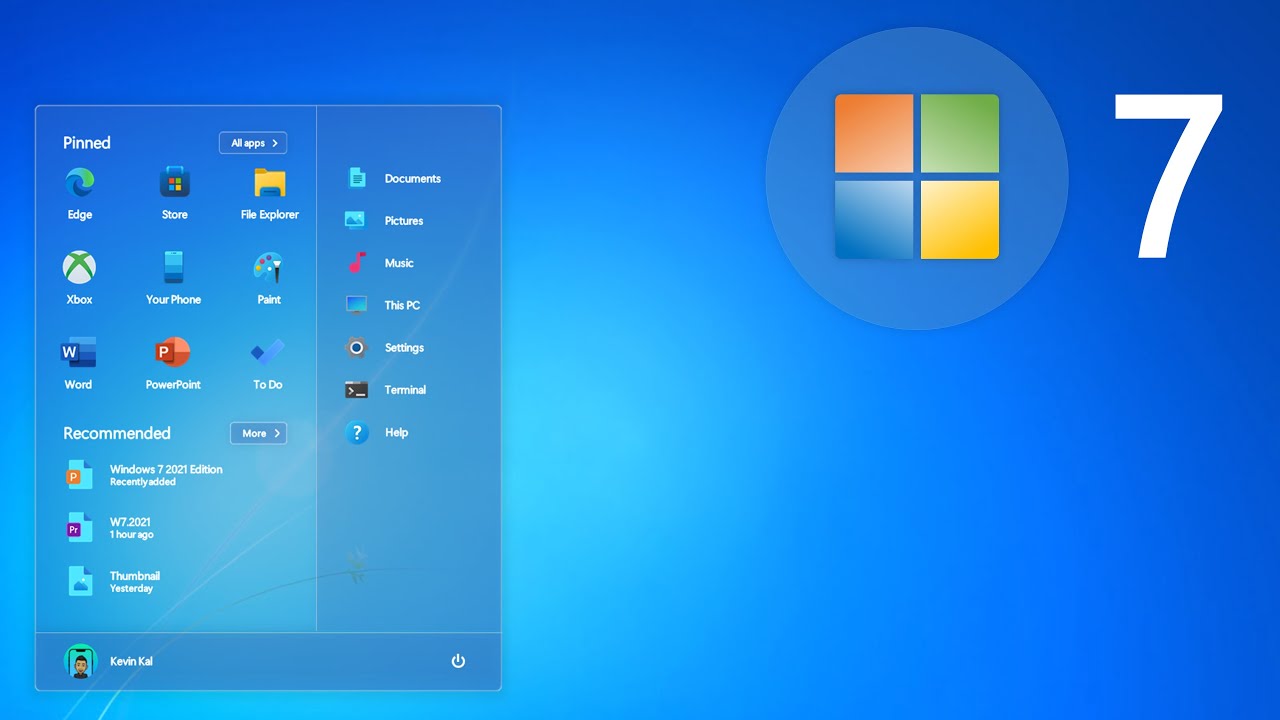Open the Edge browser icon

(x=80, y=182)
